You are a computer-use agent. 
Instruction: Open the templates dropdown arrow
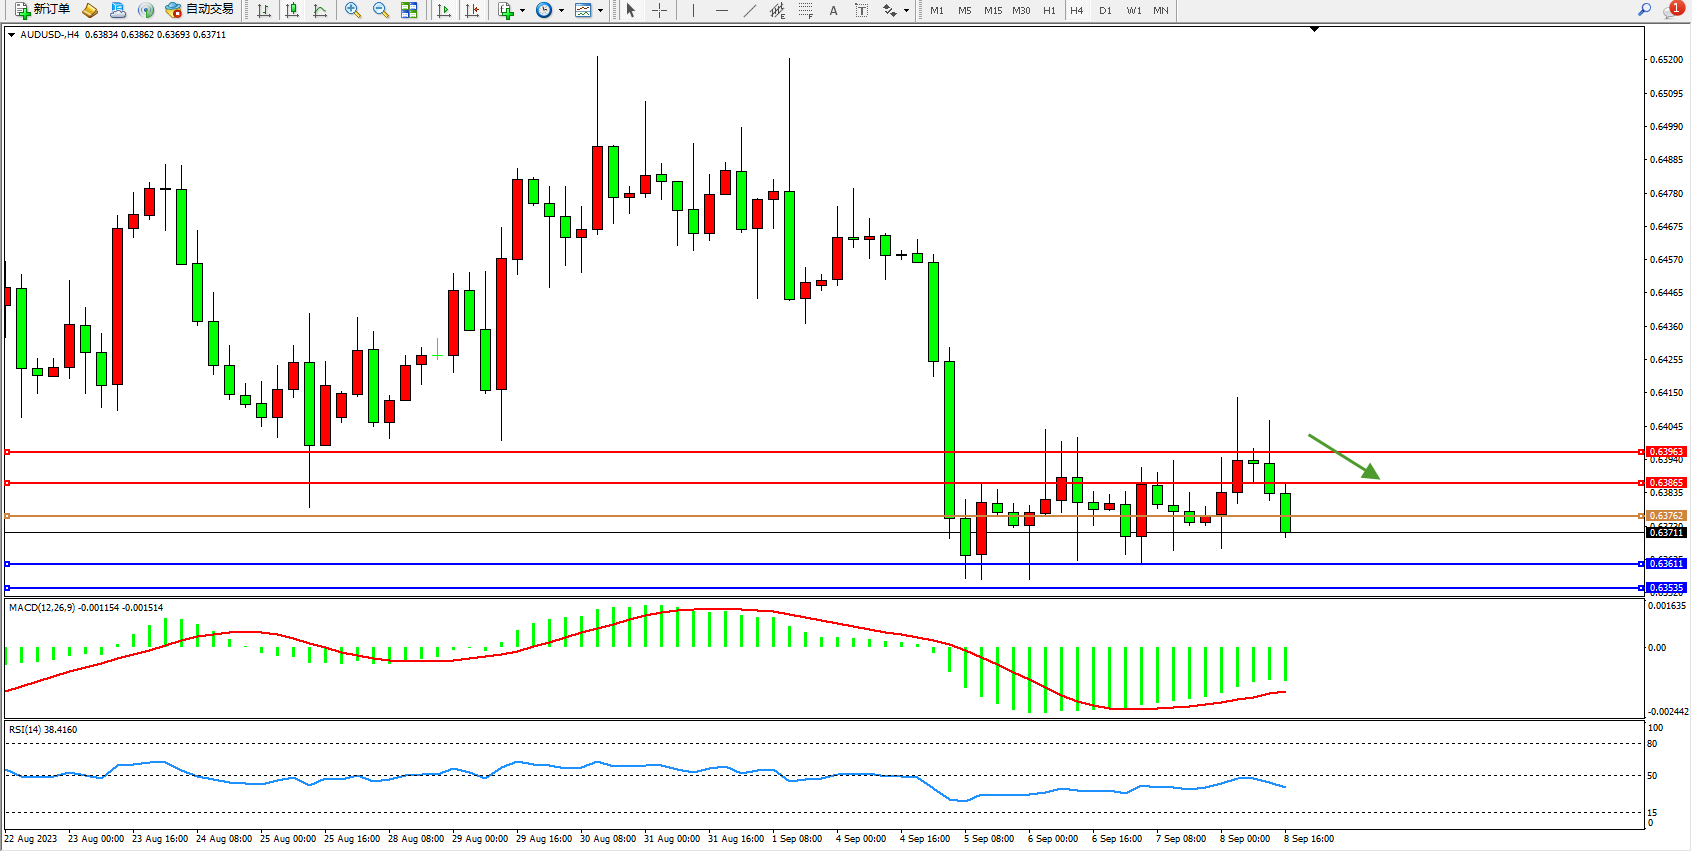[600, 11]
